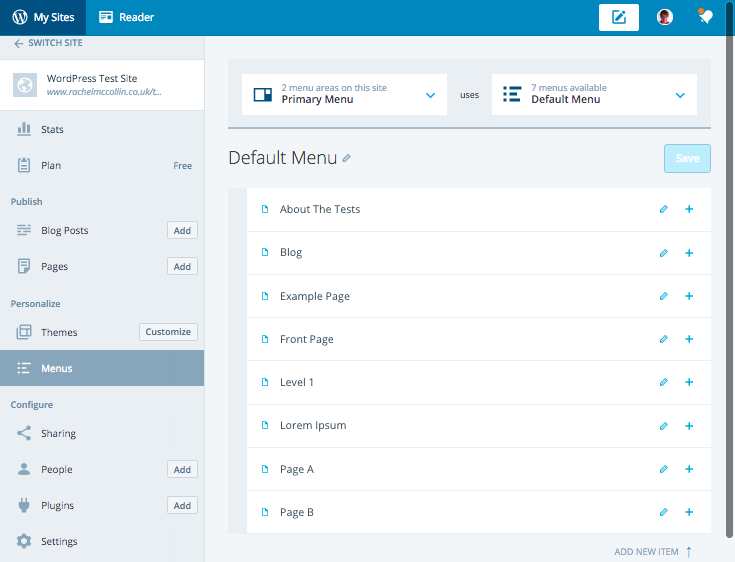The height and width of the screenshot is (562, 735).
Task: Go to Pages in the sidebar
Action: [54, 267]
